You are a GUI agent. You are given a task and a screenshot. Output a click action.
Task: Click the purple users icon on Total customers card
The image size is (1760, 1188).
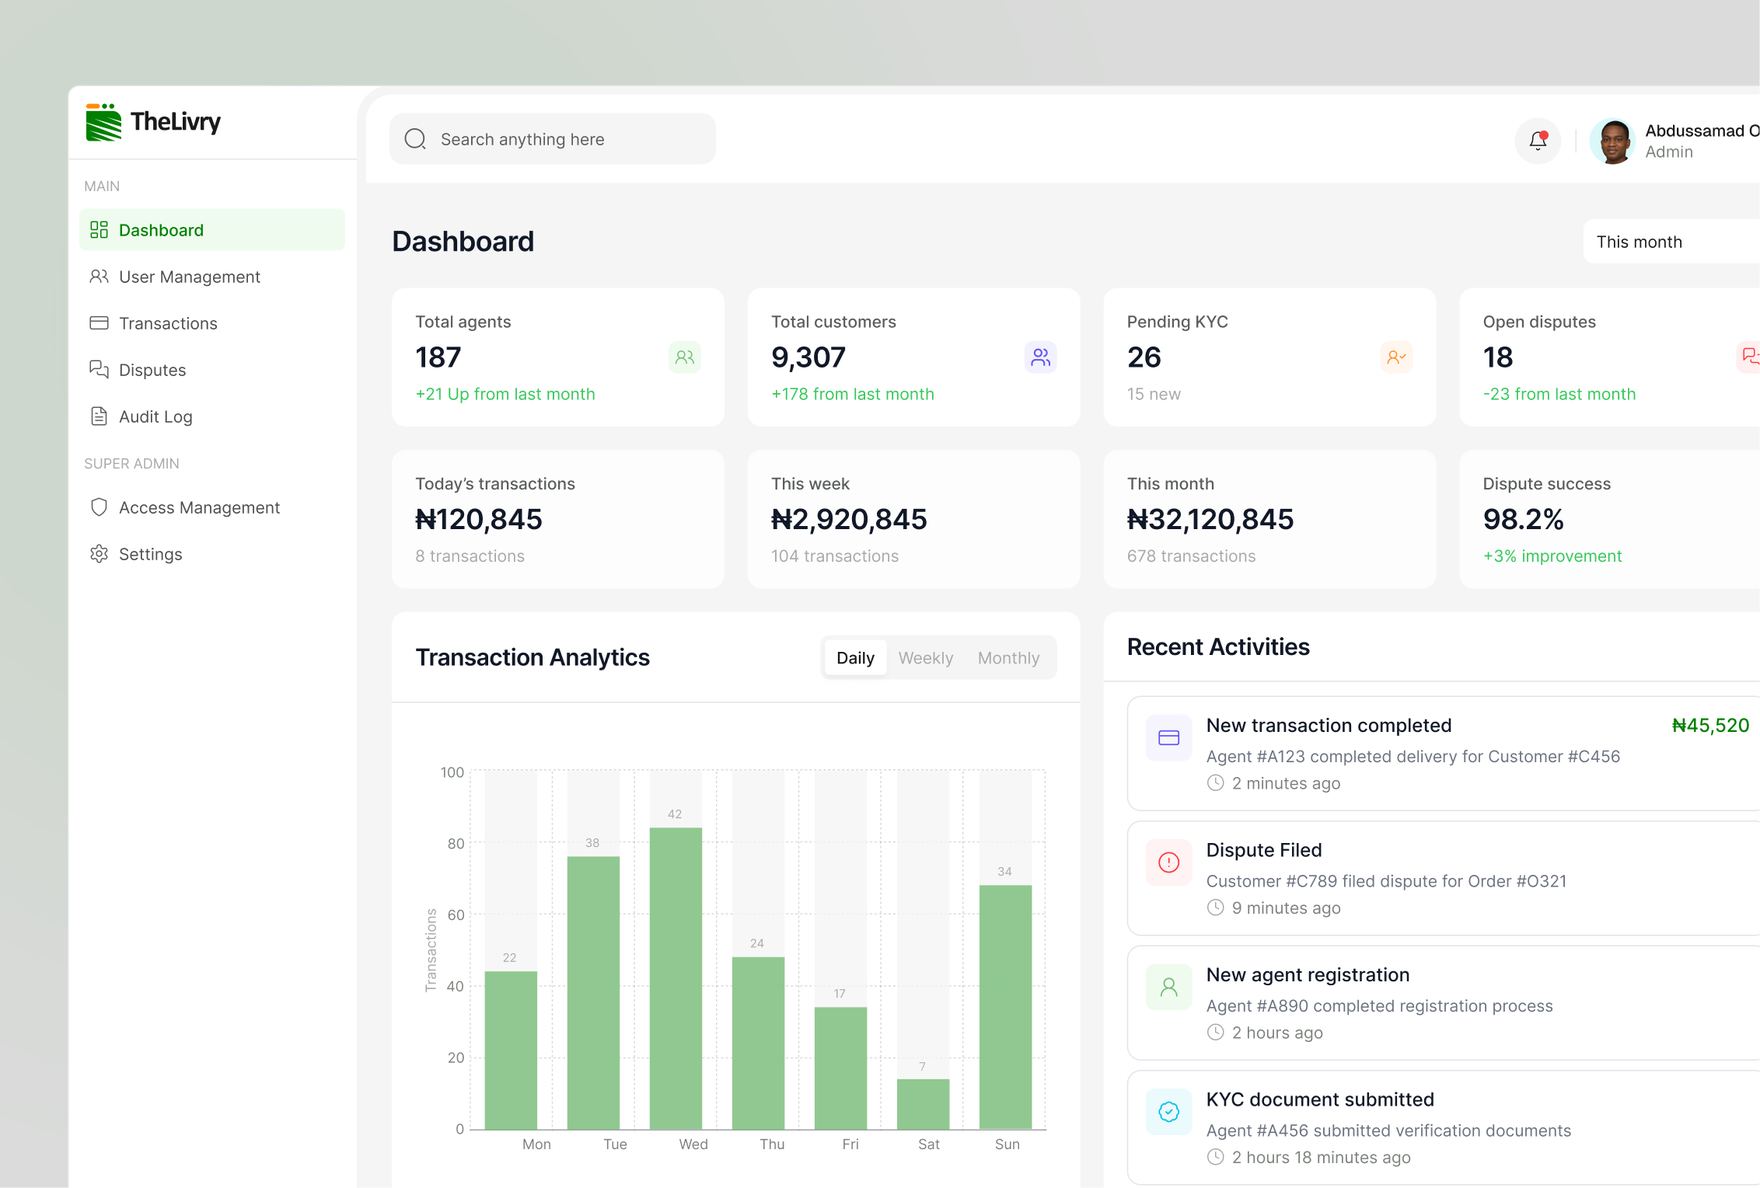(1041, 357)
